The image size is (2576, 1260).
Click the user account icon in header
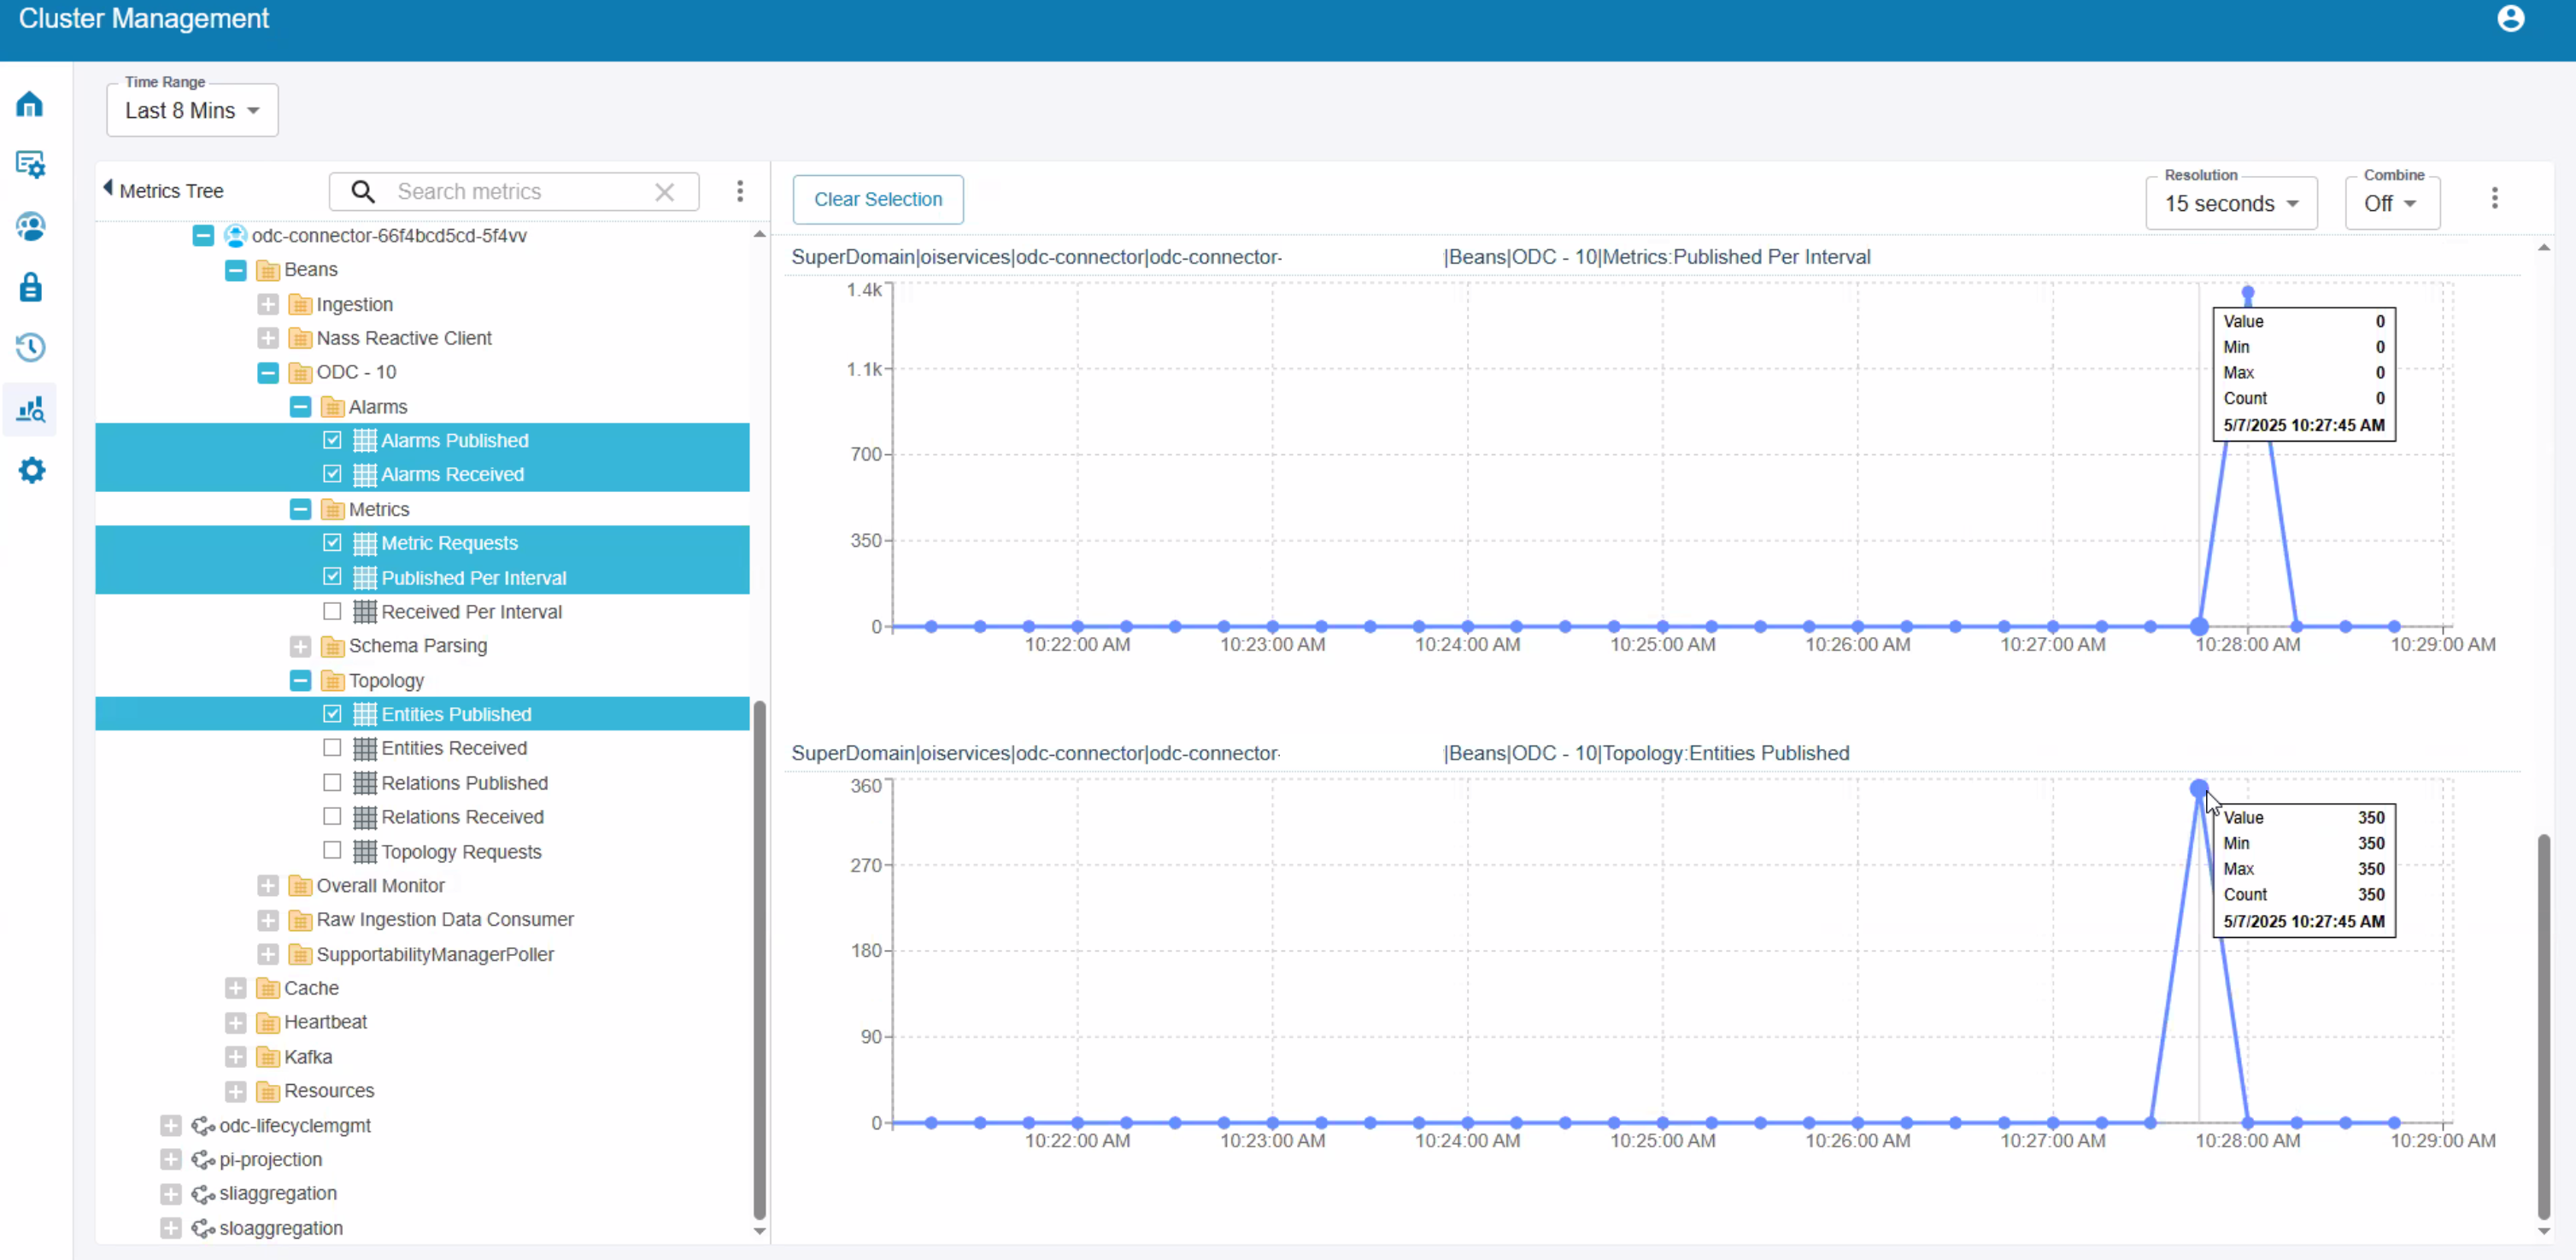pos(2510,19)
